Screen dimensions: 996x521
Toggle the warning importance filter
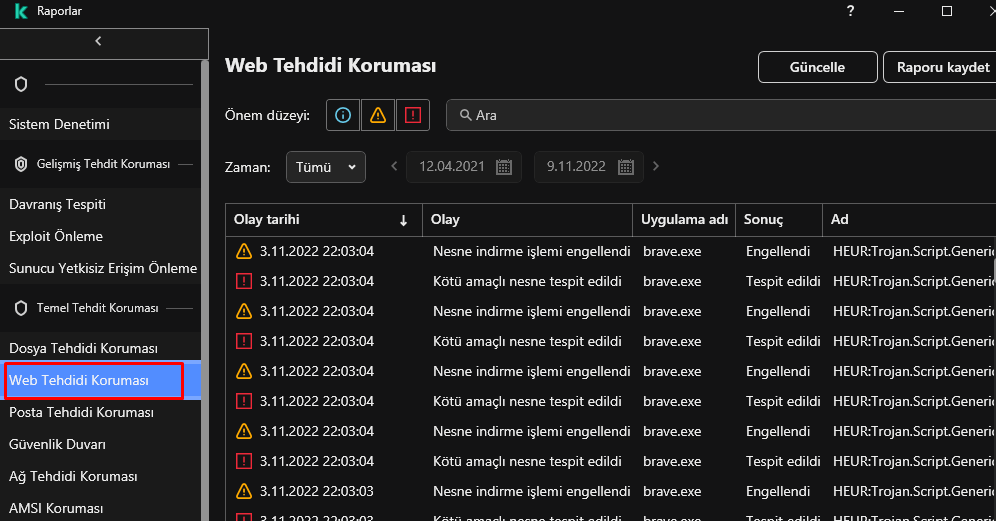(378, 115)
